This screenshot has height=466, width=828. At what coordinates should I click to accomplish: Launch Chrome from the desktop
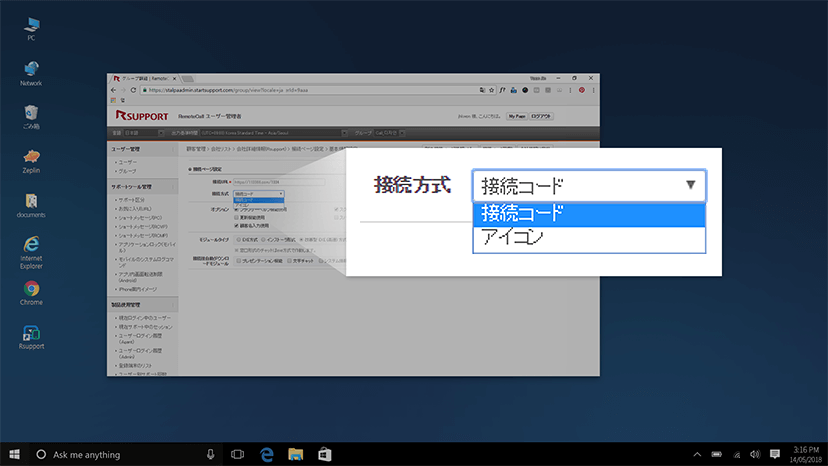pos(31,293)
